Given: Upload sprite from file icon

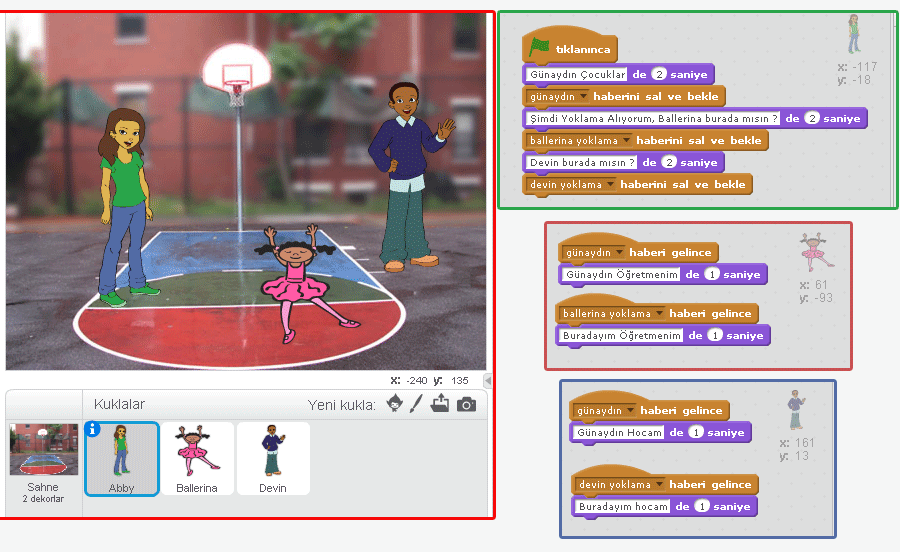Looking at the screenshot, I should click(x=440, y=403).
